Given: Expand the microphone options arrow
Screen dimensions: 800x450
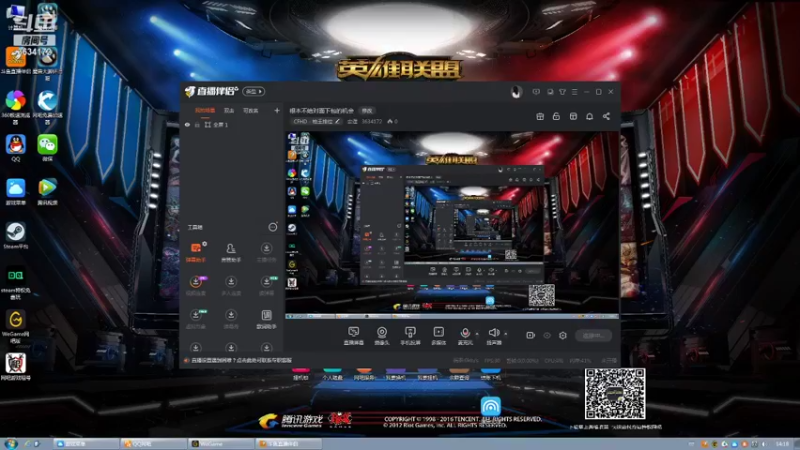Looking at the screenshot, I should coord(477,334).
